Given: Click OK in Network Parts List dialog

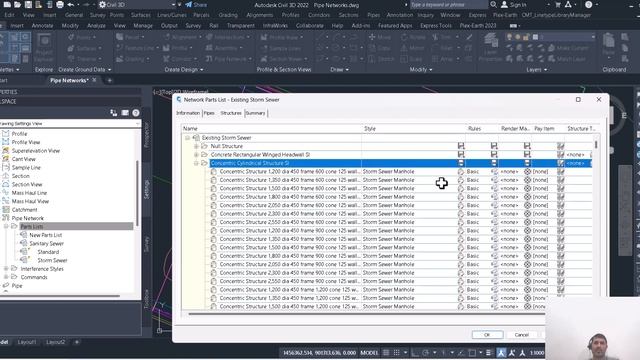Looking at the screenshot, I should point(487,335).
